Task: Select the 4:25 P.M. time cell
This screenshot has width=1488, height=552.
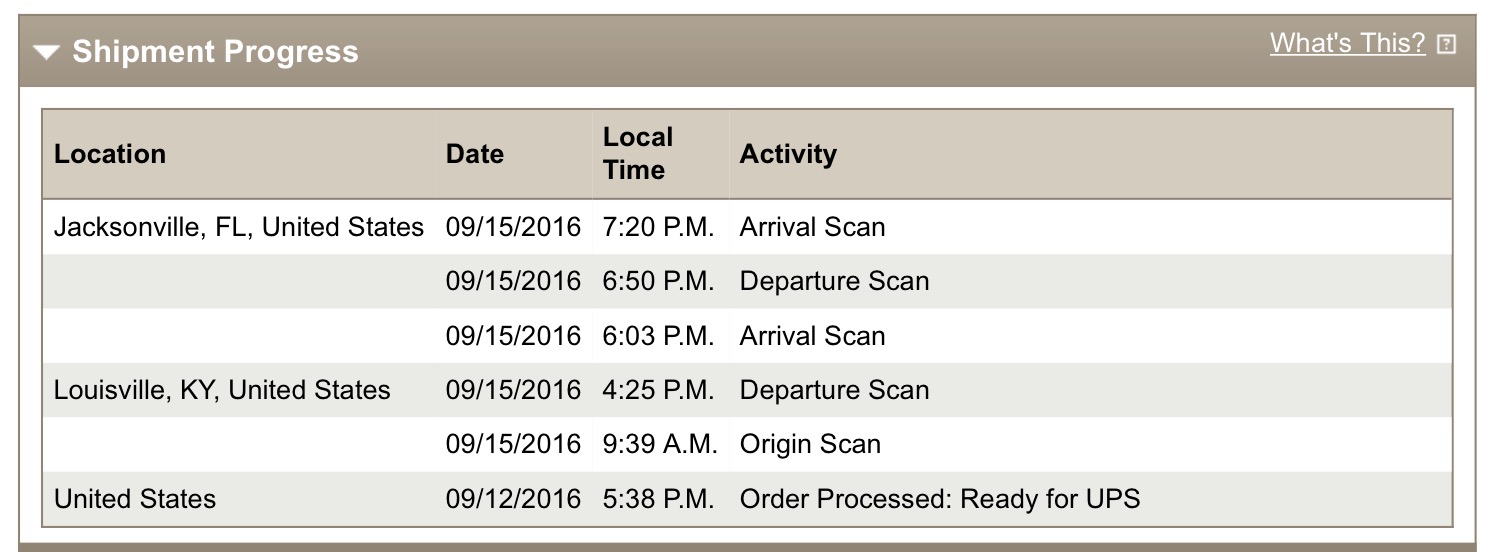Action: (x=658, y=390)
